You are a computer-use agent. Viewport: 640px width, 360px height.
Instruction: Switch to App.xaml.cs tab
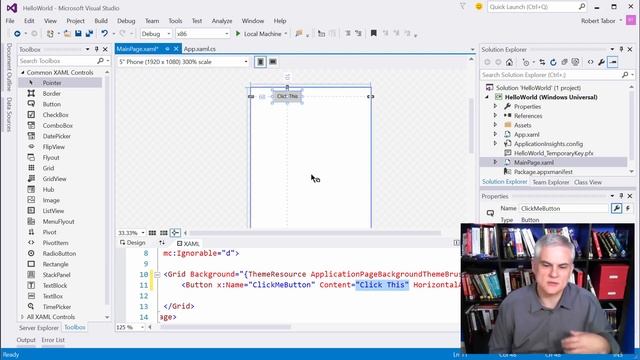(x=200, y=49)
